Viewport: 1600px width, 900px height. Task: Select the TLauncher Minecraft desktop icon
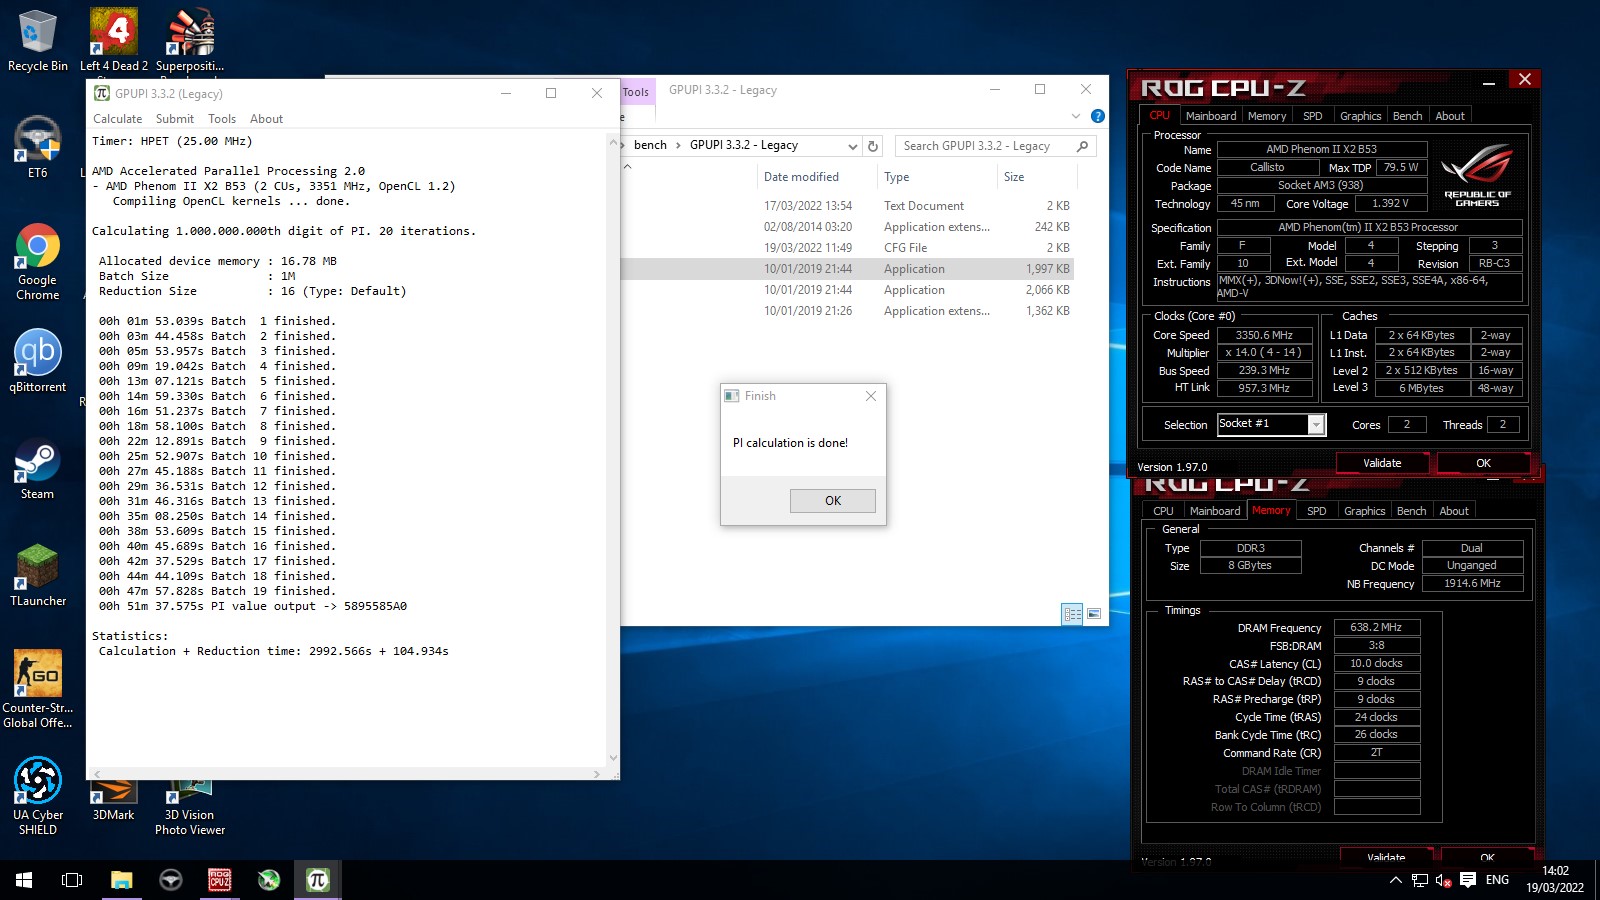click(37, 576)
